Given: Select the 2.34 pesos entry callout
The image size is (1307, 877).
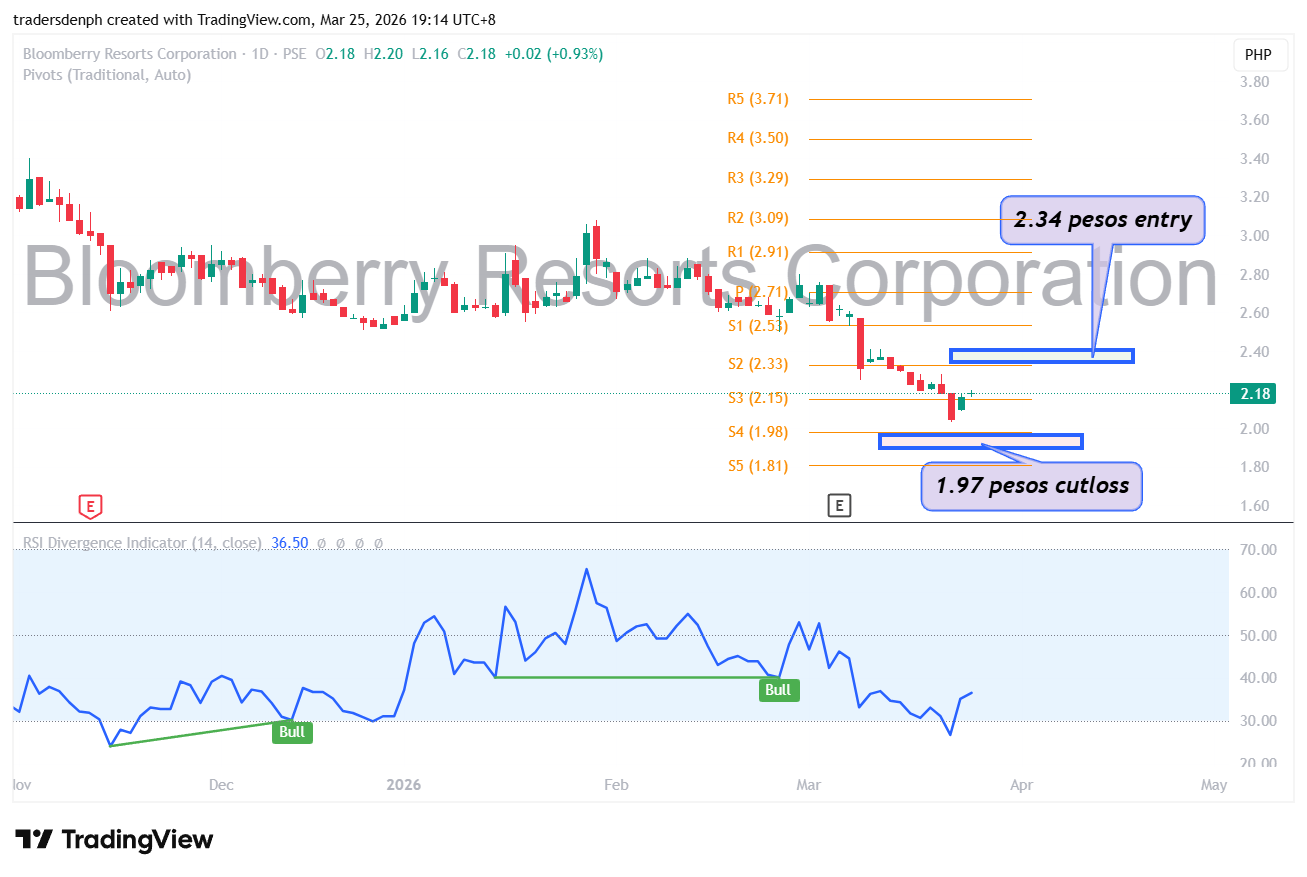Looking at the screenshot, I should pos(1102,220).
